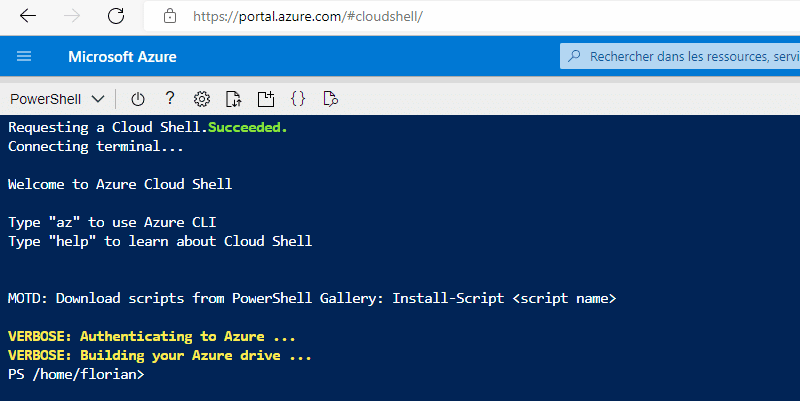The image size is (800, 401).
Task: Expand the PowerShell shell type dropdown
Action: click(x=57, y=99)
